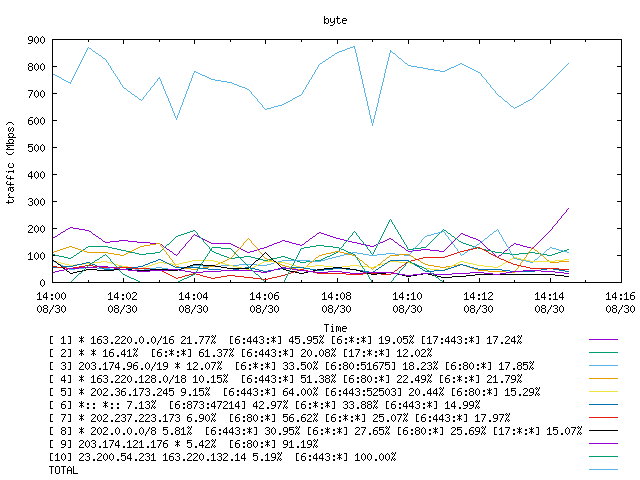The image size is (640, 480).
Task: Click the light blue line sample for TOTAL
Action: coord(603,470)
